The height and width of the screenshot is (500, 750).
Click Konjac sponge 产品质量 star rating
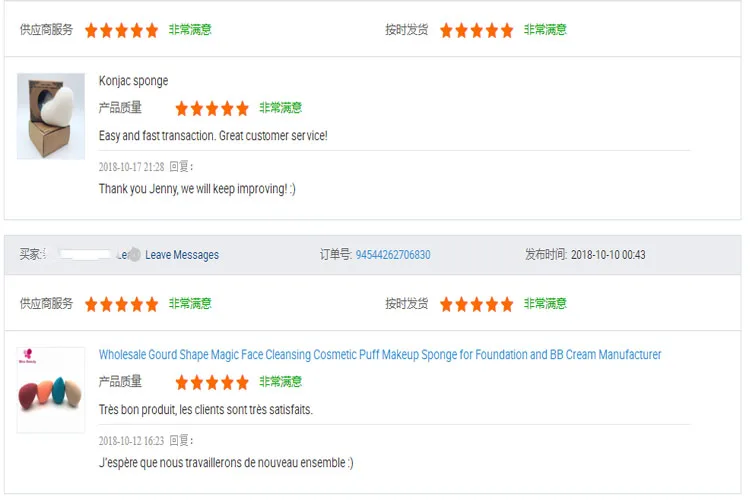pyautogui.click(x=211, y=108)
